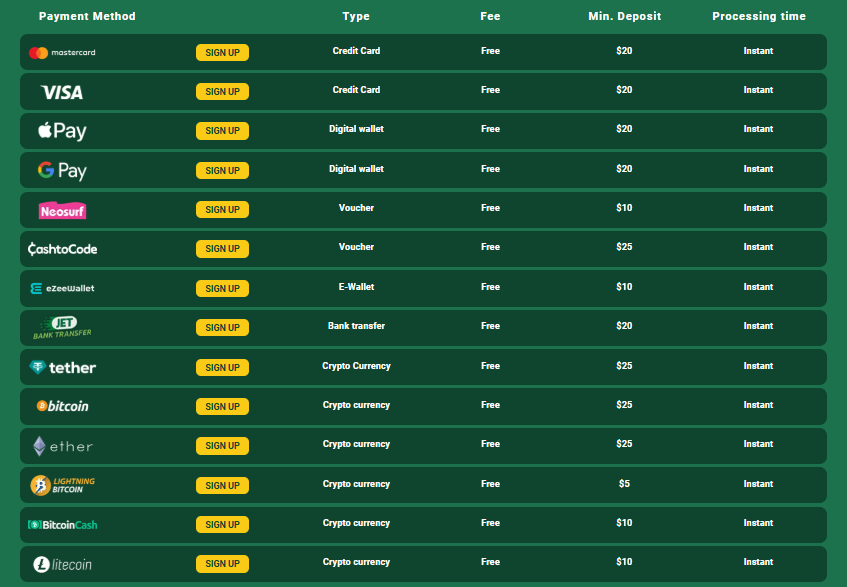
Task: Sign up using the bitcoin row button
Action: (223, 407)
